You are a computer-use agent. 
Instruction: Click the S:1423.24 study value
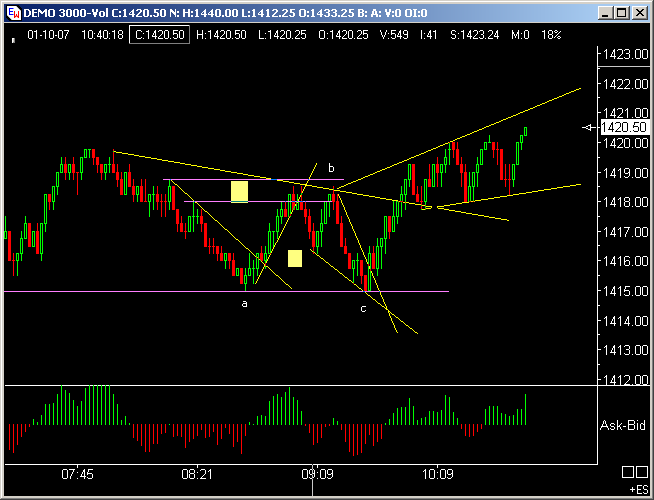(x=474, y=35)
